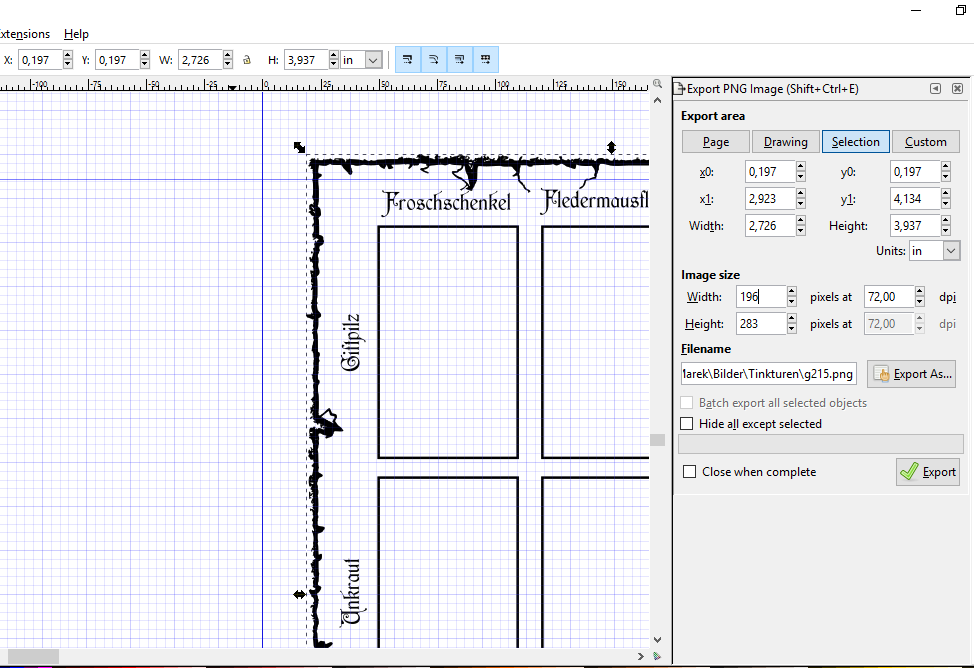Open the units dropdown in the selector toolbar
This screenshot has height=668, width=974.
click(361, 59)
